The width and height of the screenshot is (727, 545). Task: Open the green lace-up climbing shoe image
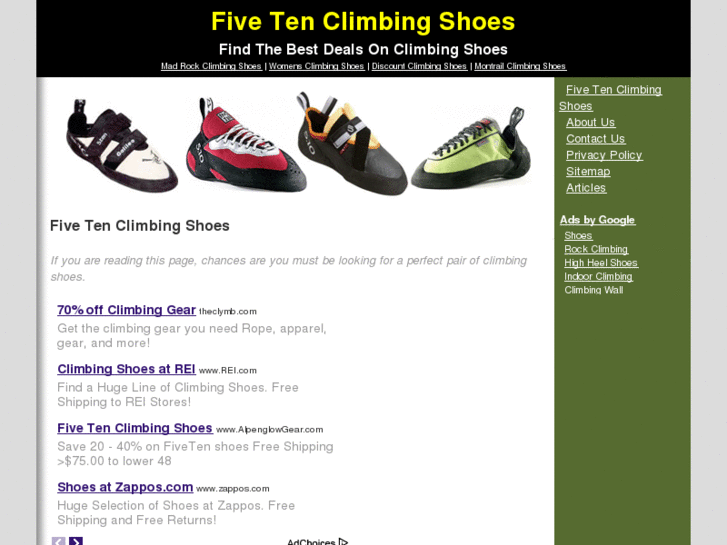pyautogui.click(x=472, y=149)
